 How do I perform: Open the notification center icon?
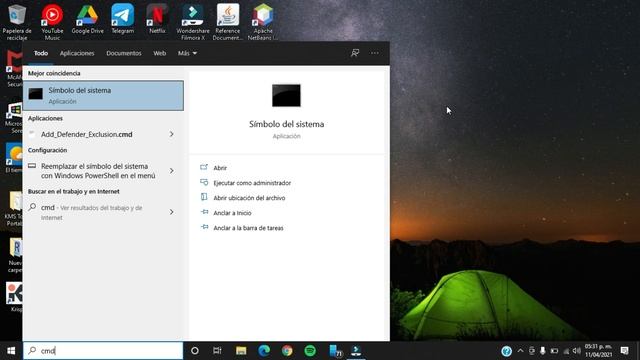tap(624, 351)
